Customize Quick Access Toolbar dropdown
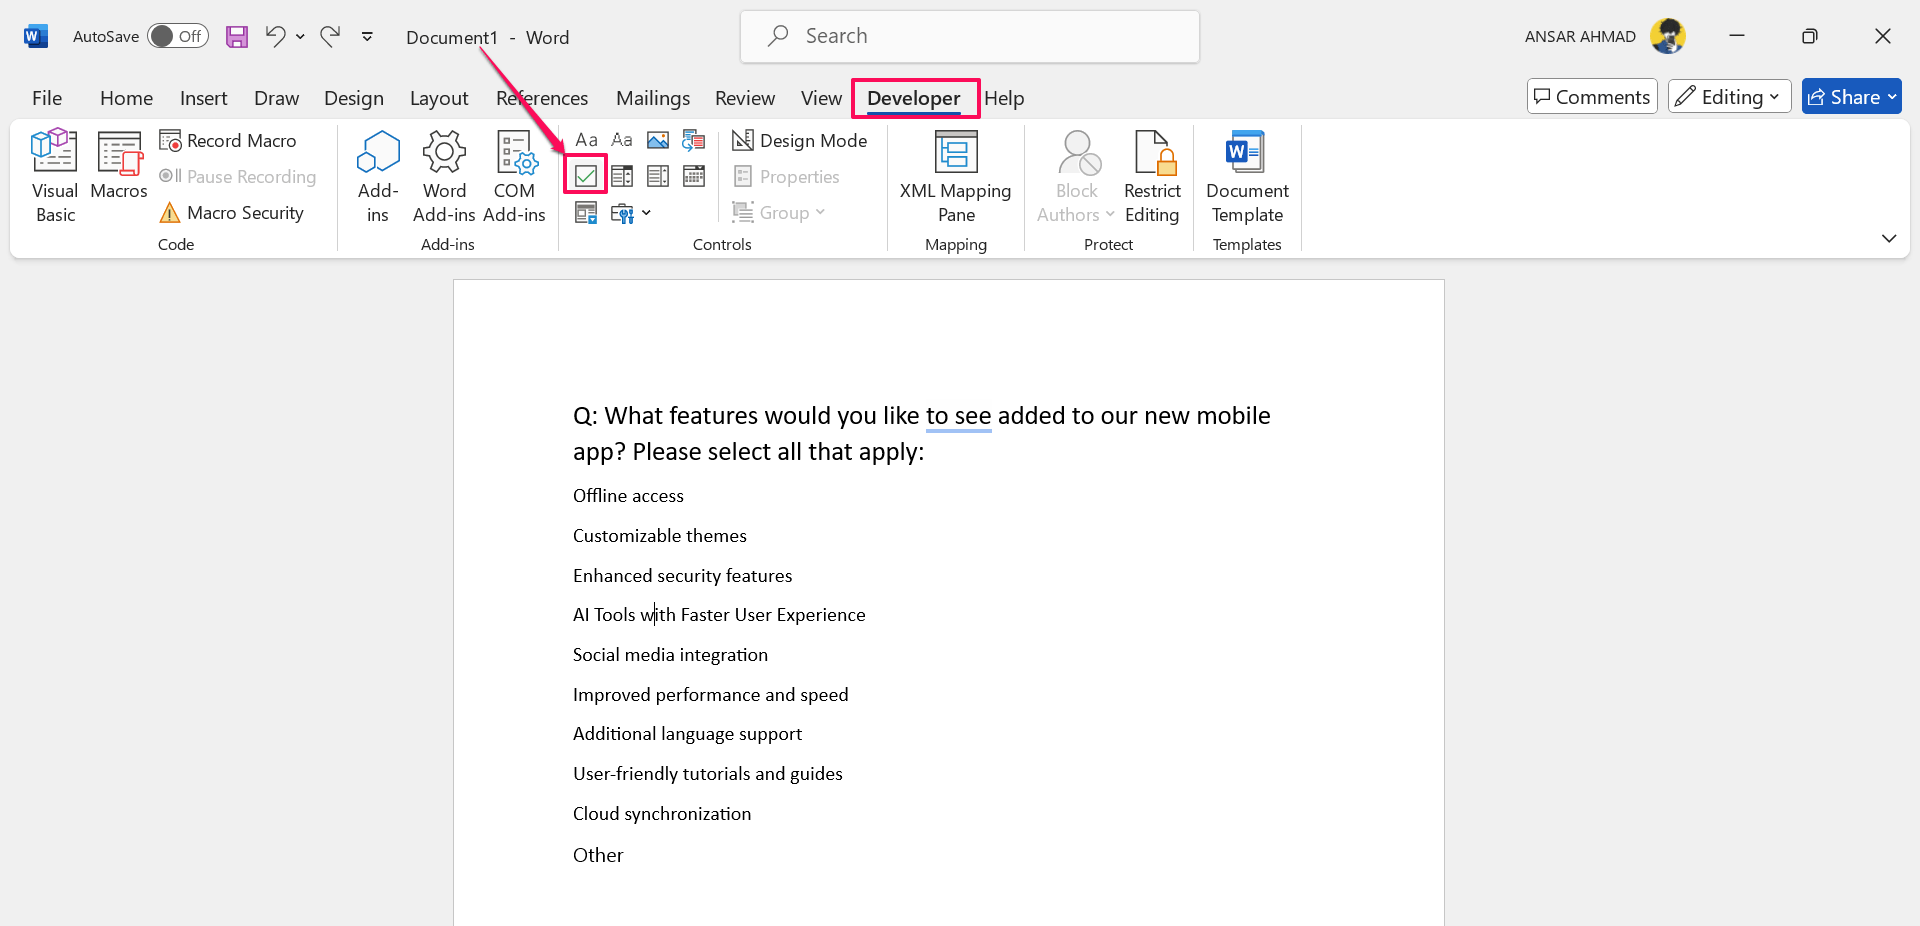This screenshot has width=1920, height=926. pos(367,37)
